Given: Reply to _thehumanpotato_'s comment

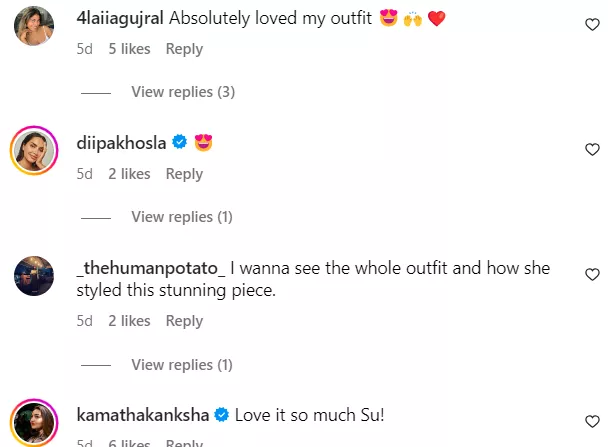Looking at the screenshot, I should pos(184,321).
